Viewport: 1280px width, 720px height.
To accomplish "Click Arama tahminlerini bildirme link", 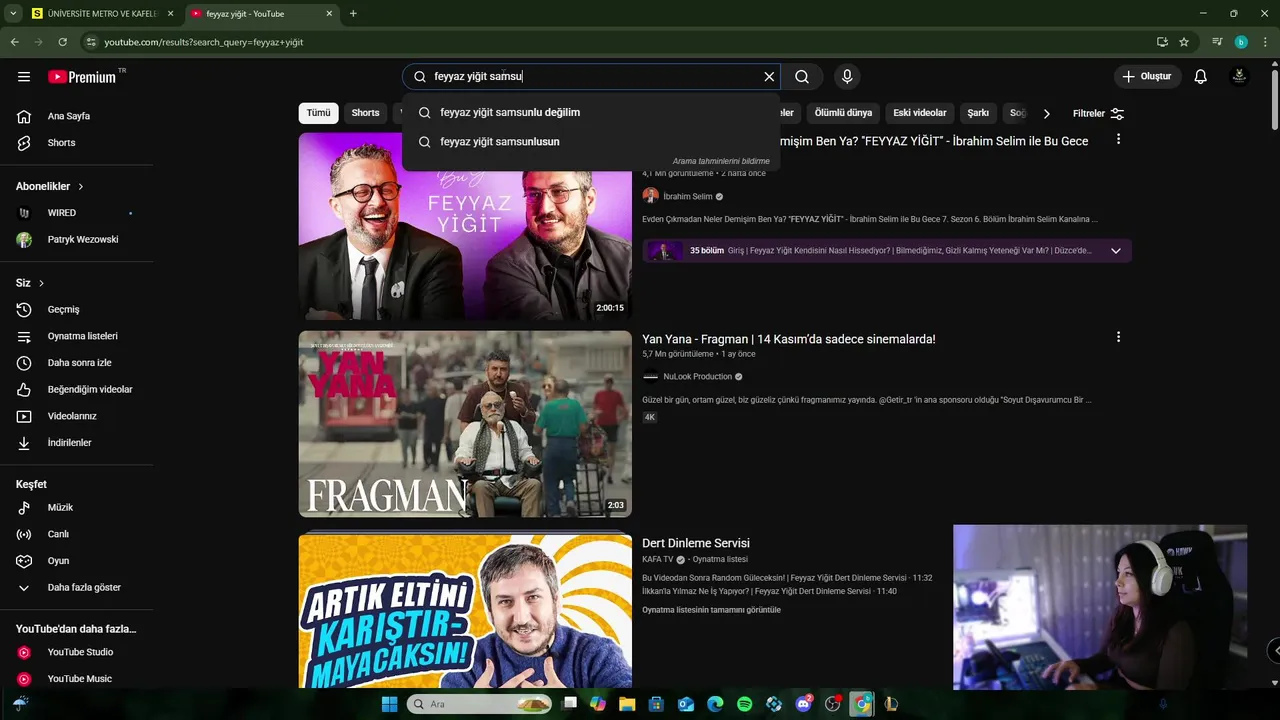I will (x=721, y=161).
